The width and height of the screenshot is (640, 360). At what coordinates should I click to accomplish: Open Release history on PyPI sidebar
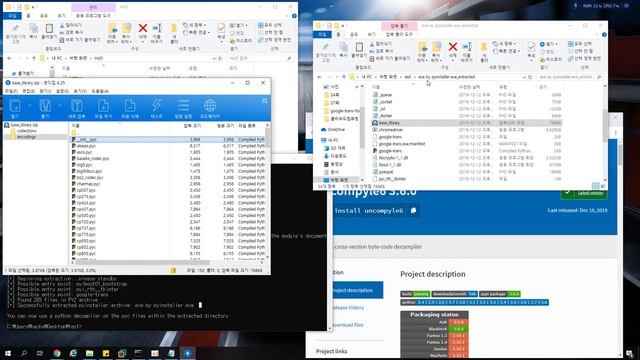coord(348,308)
